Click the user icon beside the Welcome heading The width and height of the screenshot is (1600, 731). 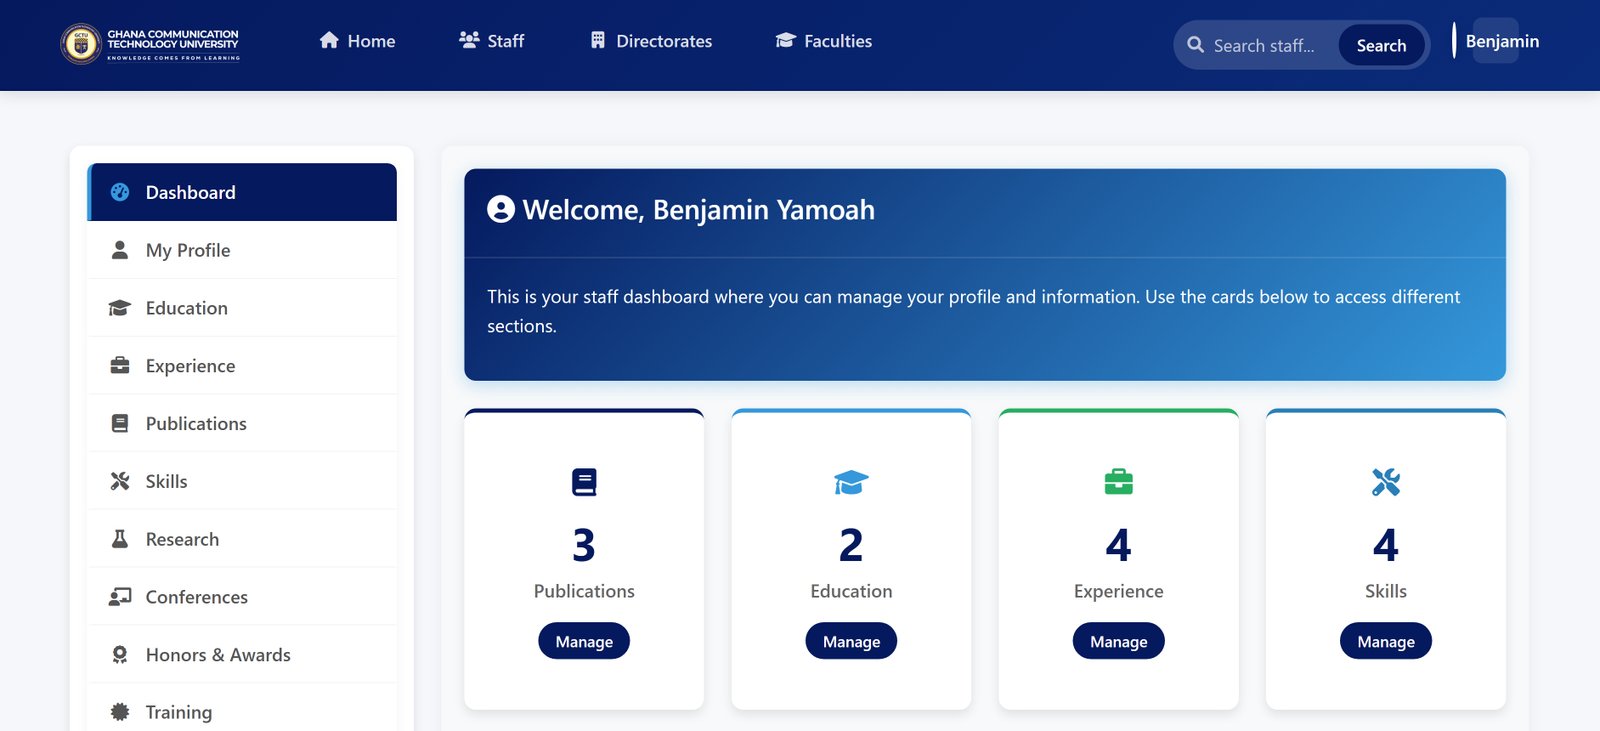pyautogui.click(x=500, y=209)
